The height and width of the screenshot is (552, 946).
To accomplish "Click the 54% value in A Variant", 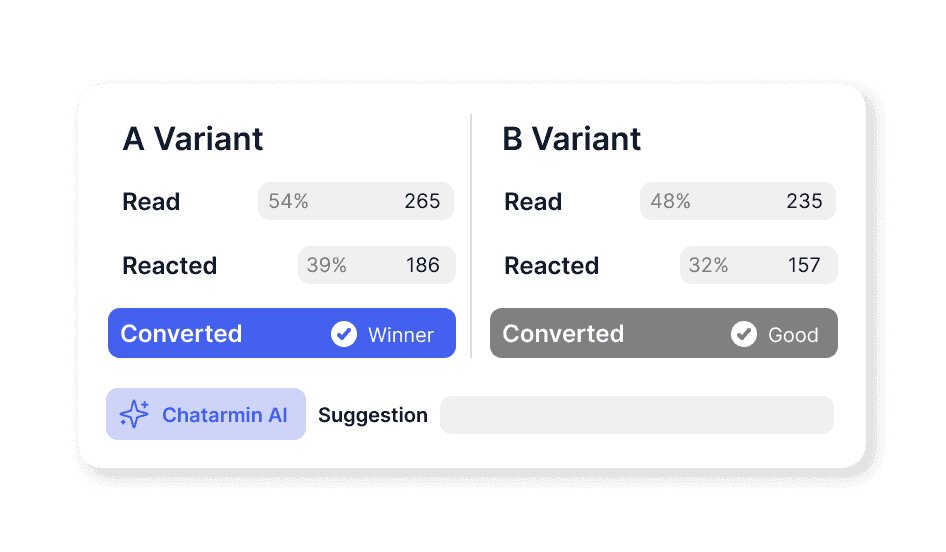I will coord(288,201).
